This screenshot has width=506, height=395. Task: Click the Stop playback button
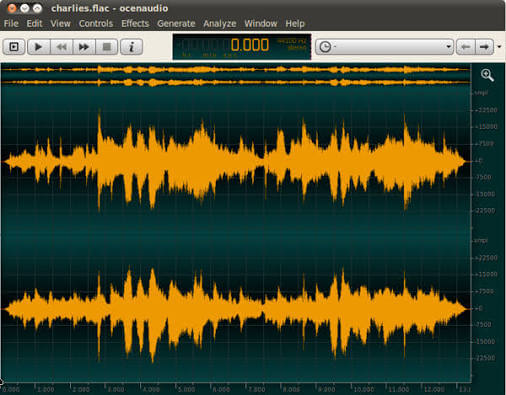tap(107, 47)
